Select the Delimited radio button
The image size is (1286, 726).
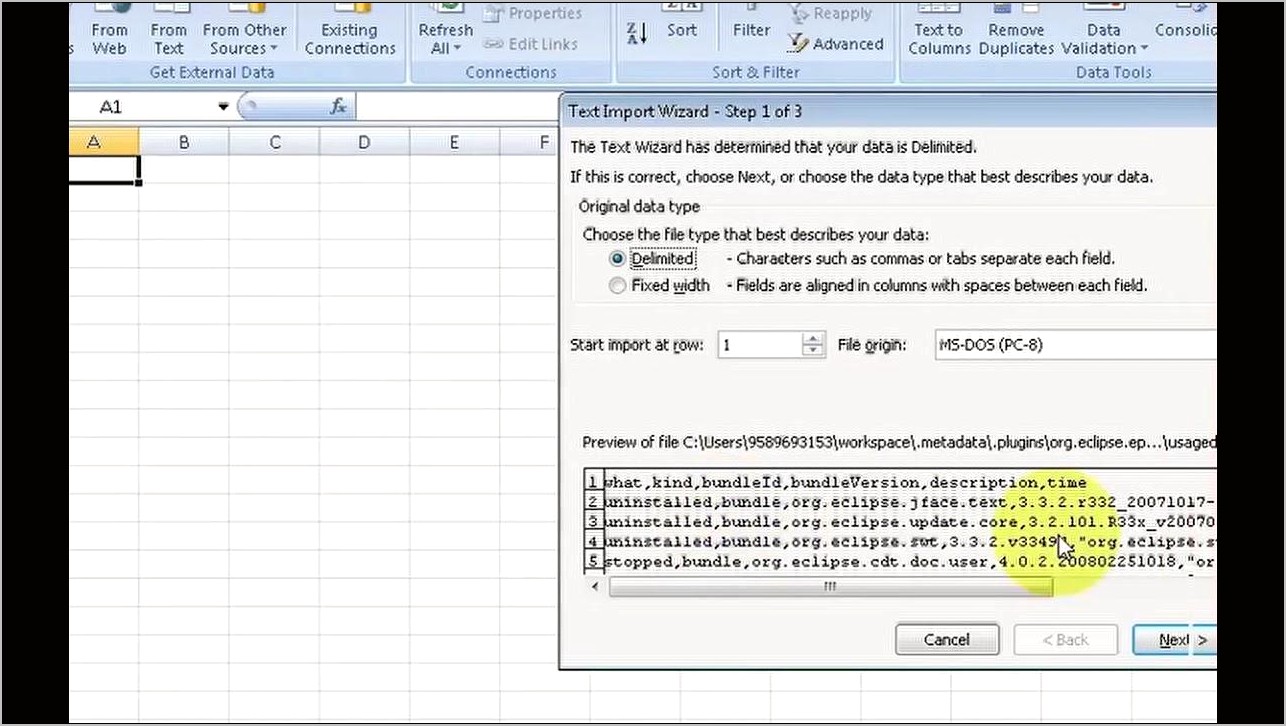(x=617, y=259)
